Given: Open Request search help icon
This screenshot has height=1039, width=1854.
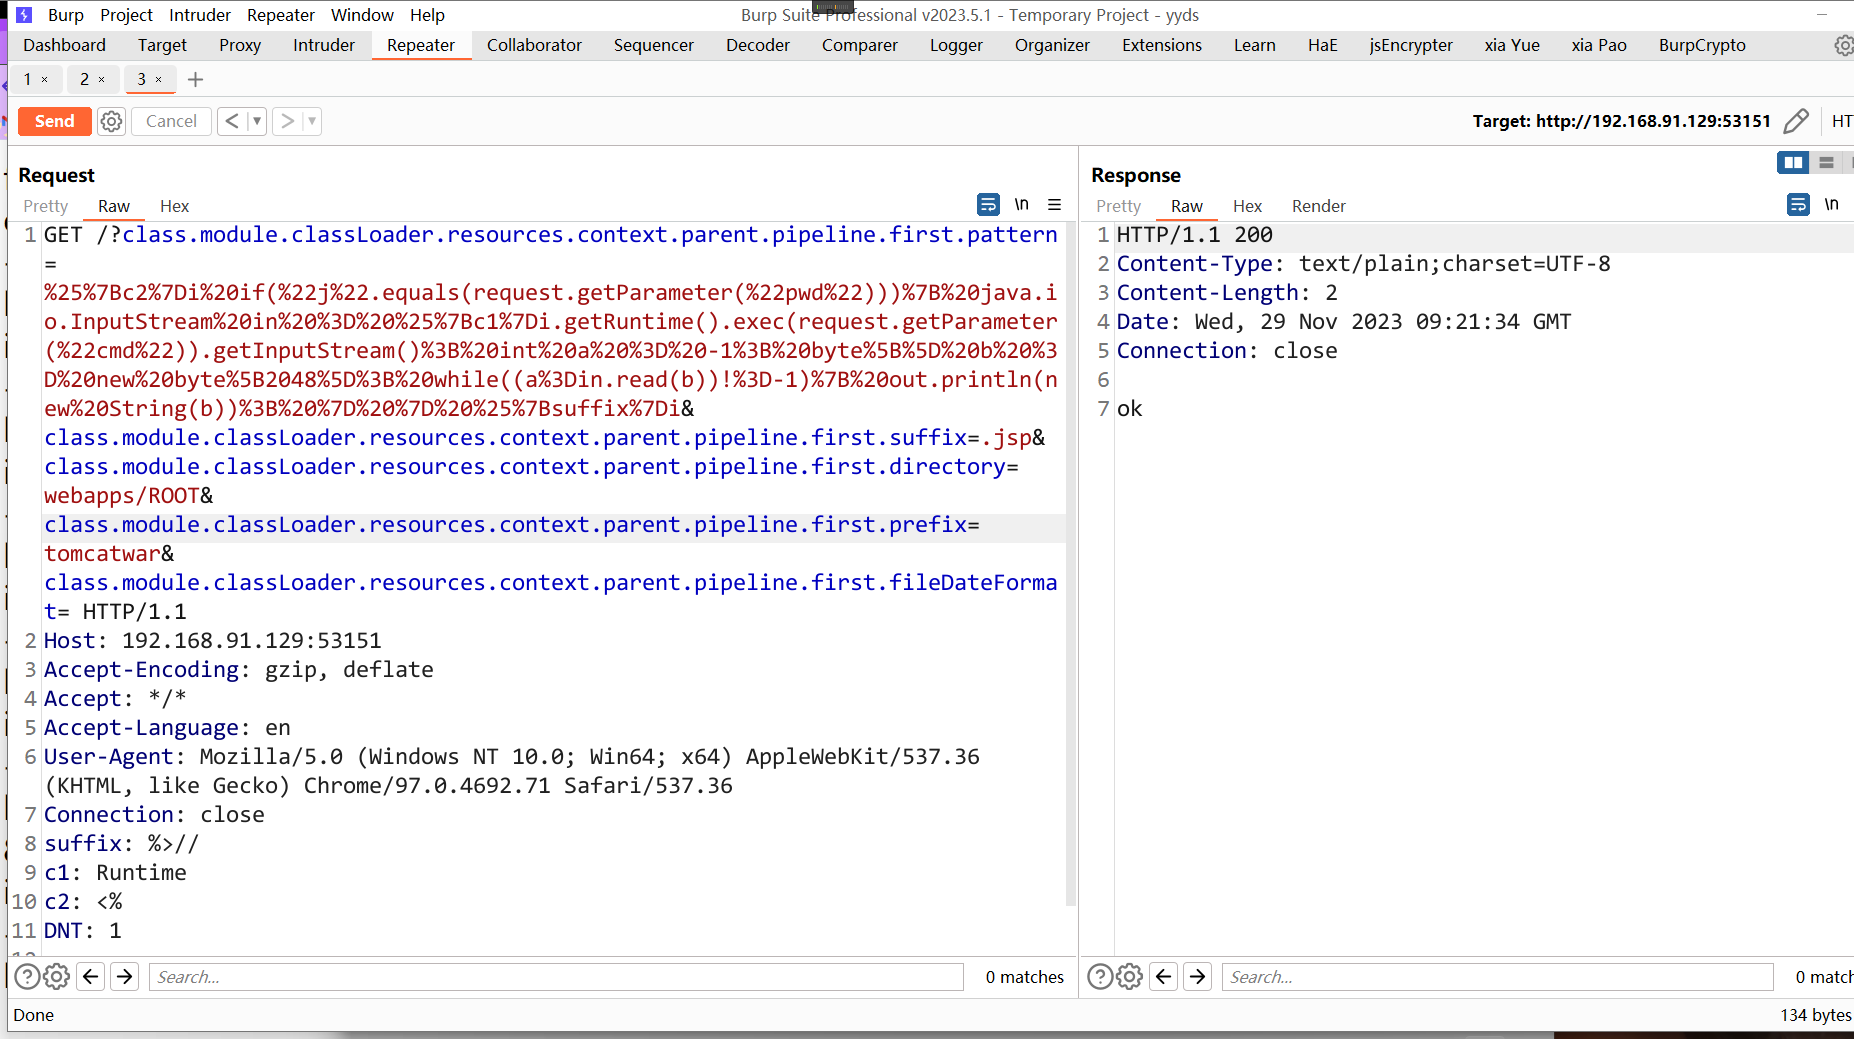Looking at the screenshot, I should click(27, 977).
